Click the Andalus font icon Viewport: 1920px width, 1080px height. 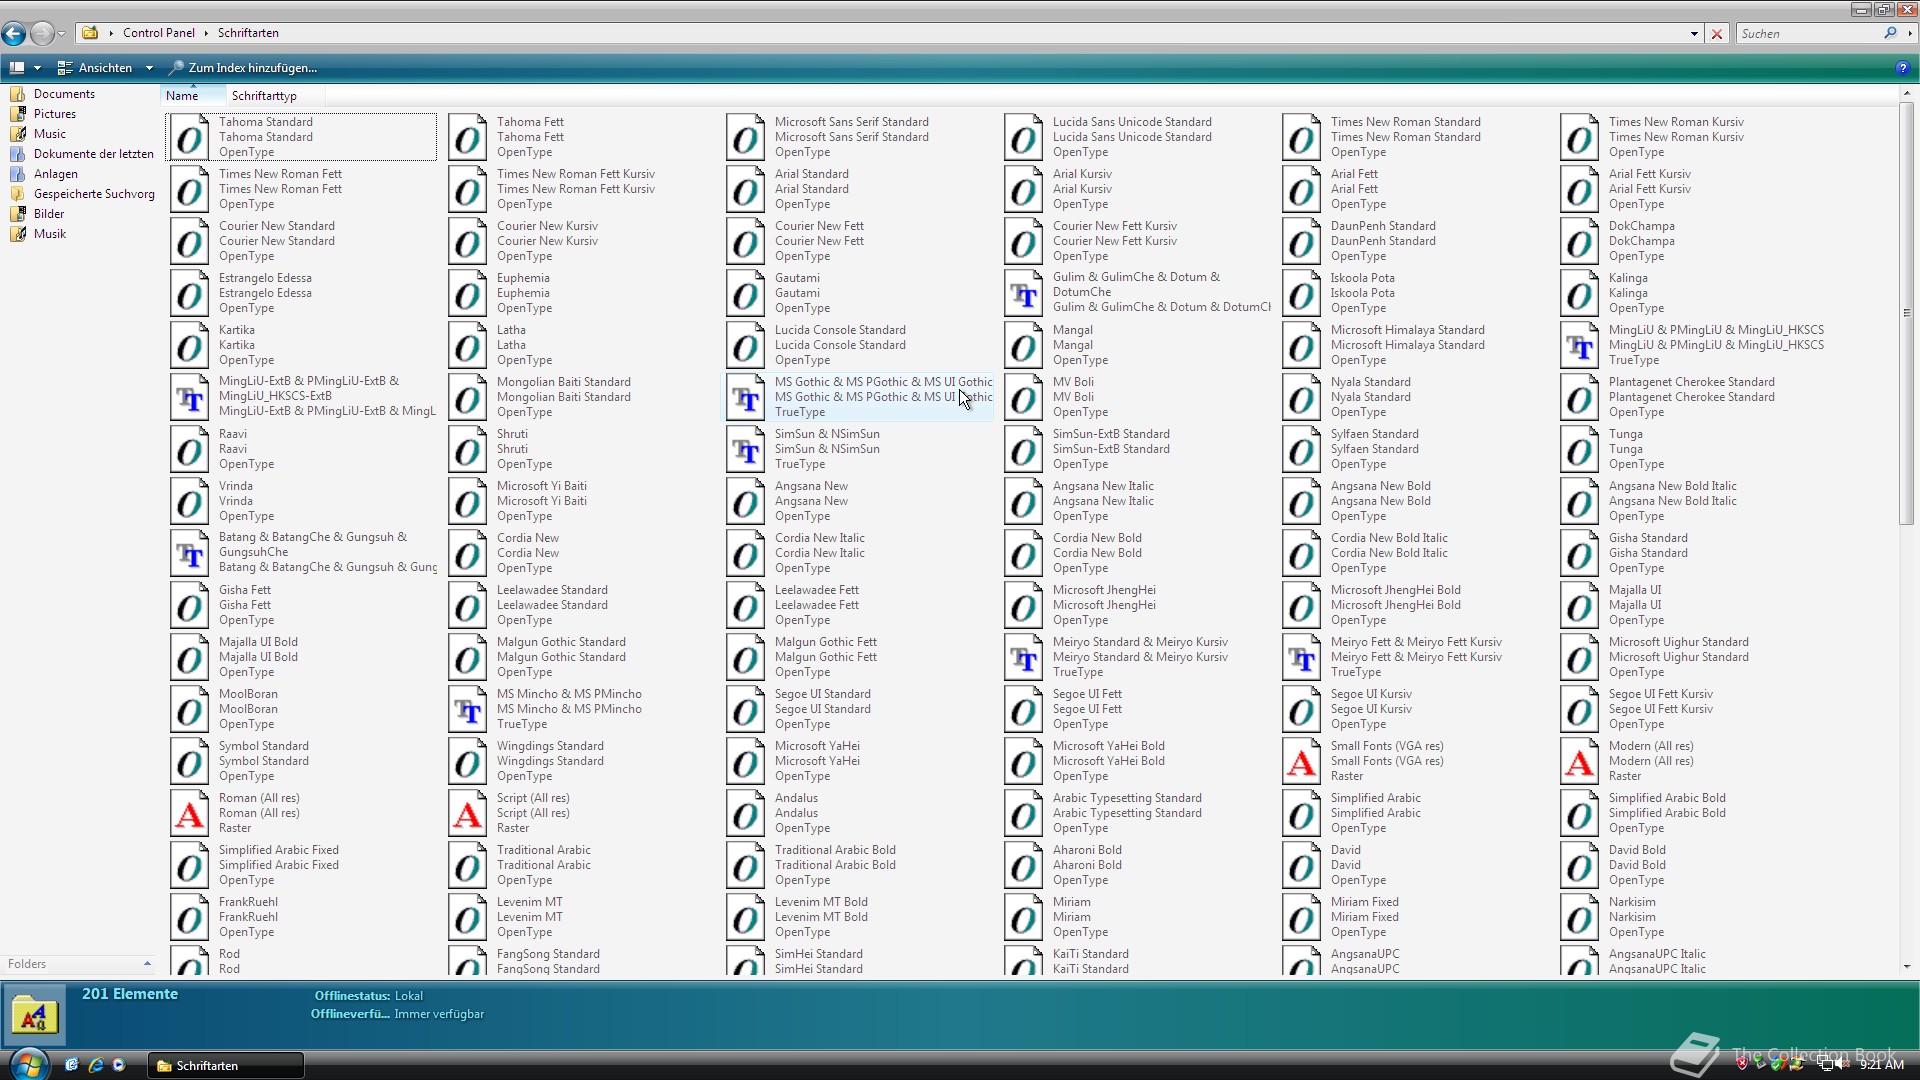point(745,813)
